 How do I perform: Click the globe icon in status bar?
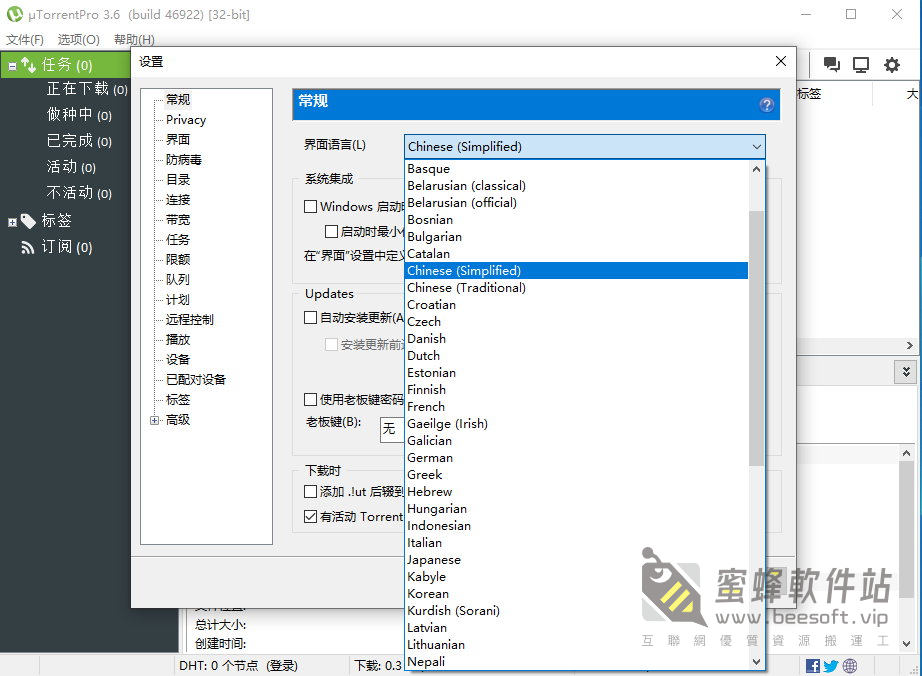(x=850, y=666)
